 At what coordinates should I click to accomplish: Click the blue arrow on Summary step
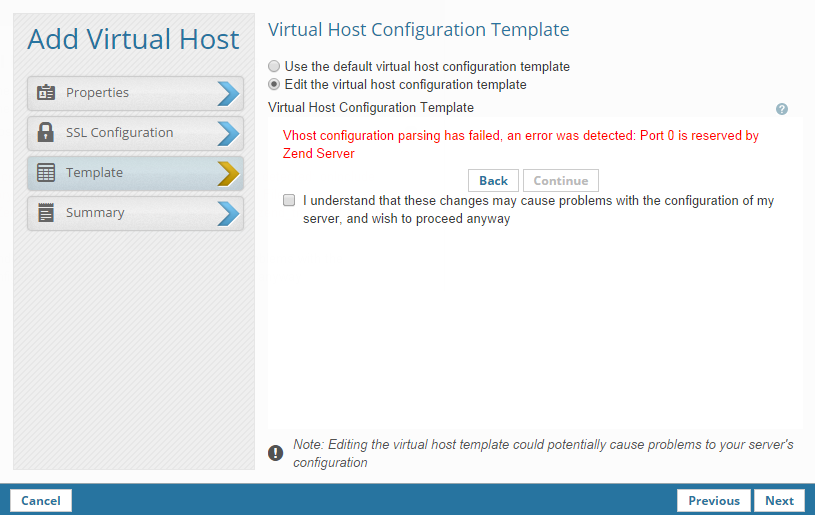click(228, 213)
